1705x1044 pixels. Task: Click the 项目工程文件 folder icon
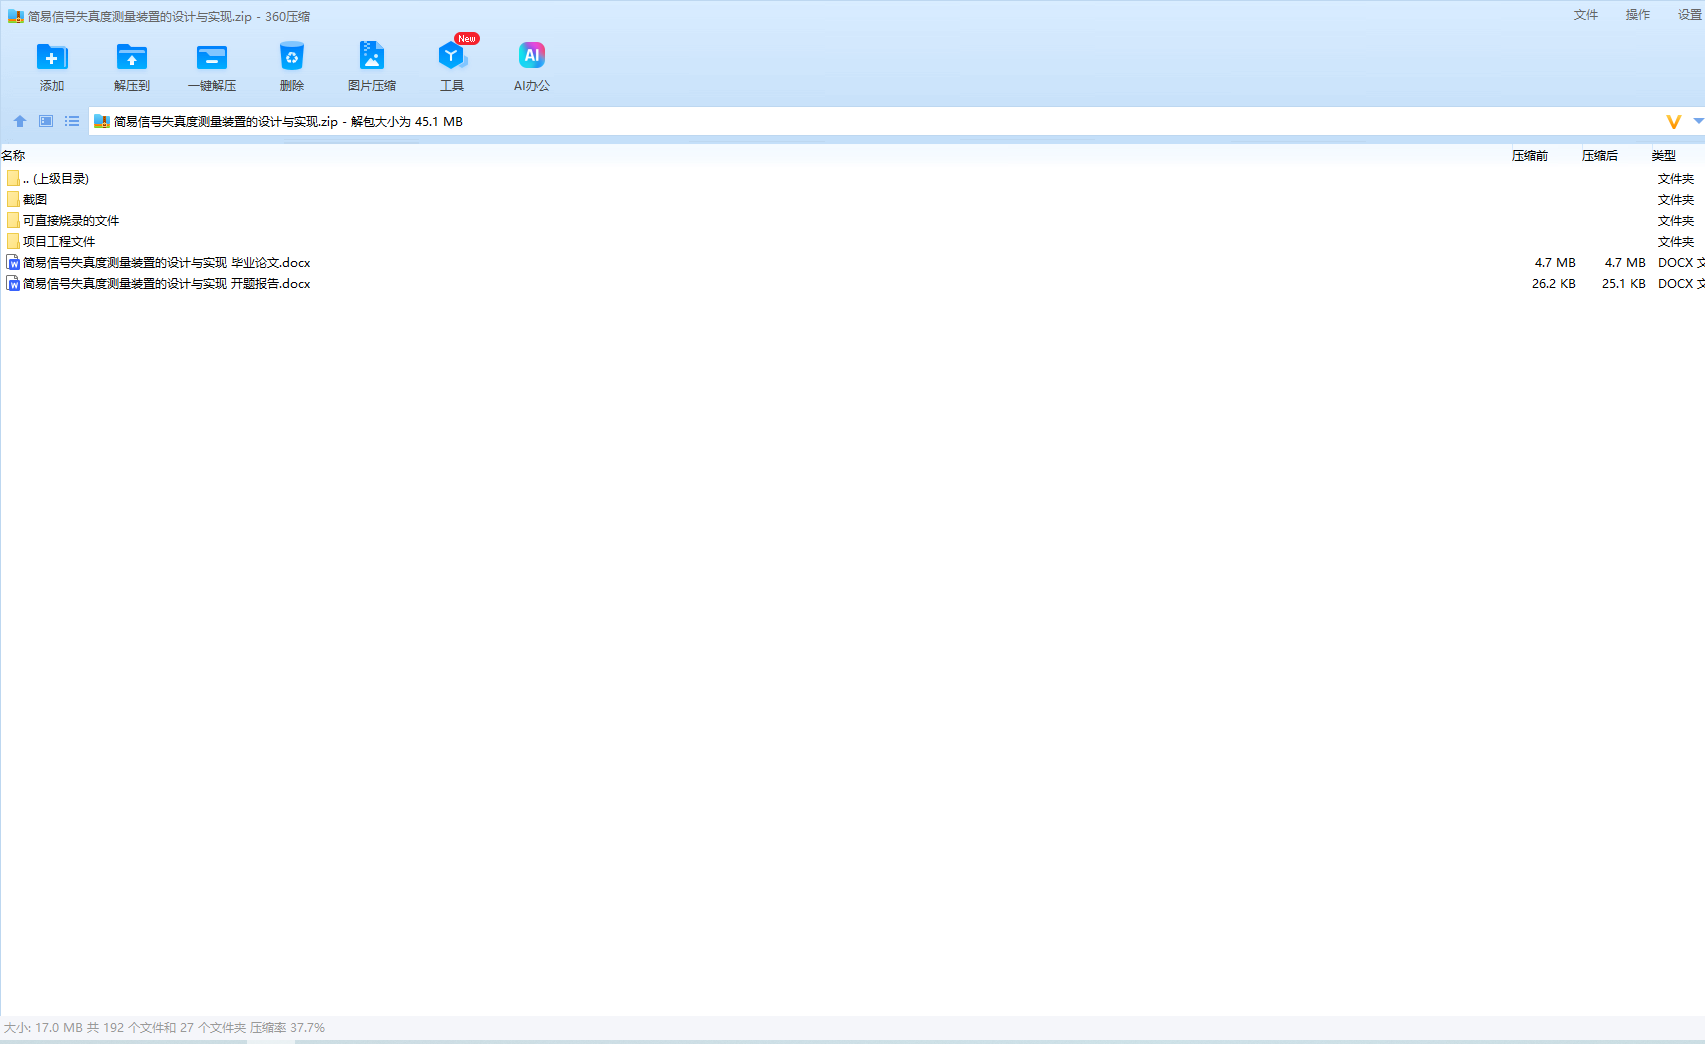click(x=13, y=241)
